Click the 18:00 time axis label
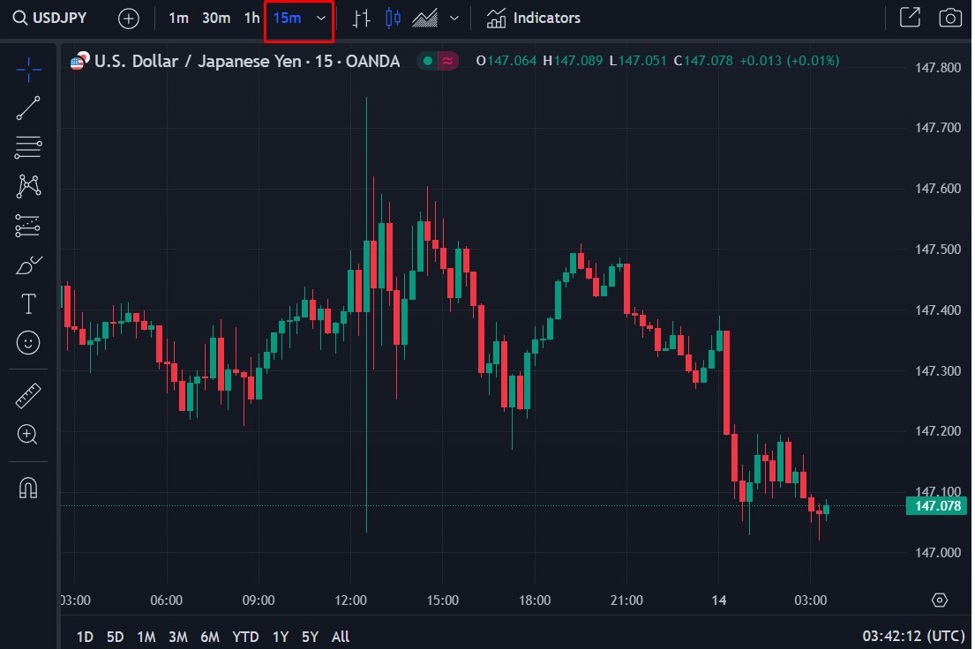The width and height of the screenshot is (975, 649). tap(535, 601)
